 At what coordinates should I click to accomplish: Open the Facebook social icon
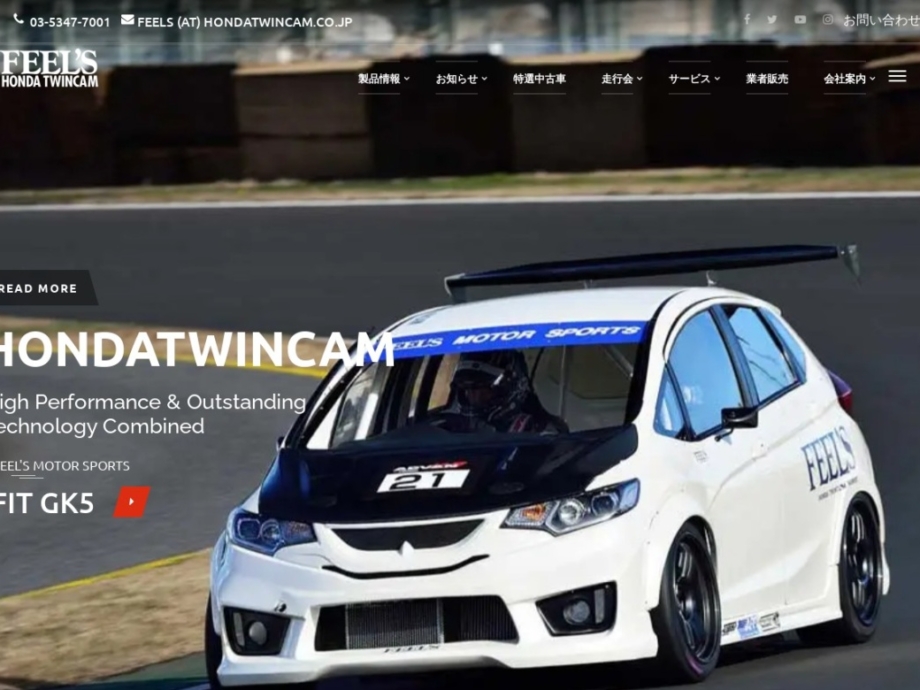tap(746, 19)
